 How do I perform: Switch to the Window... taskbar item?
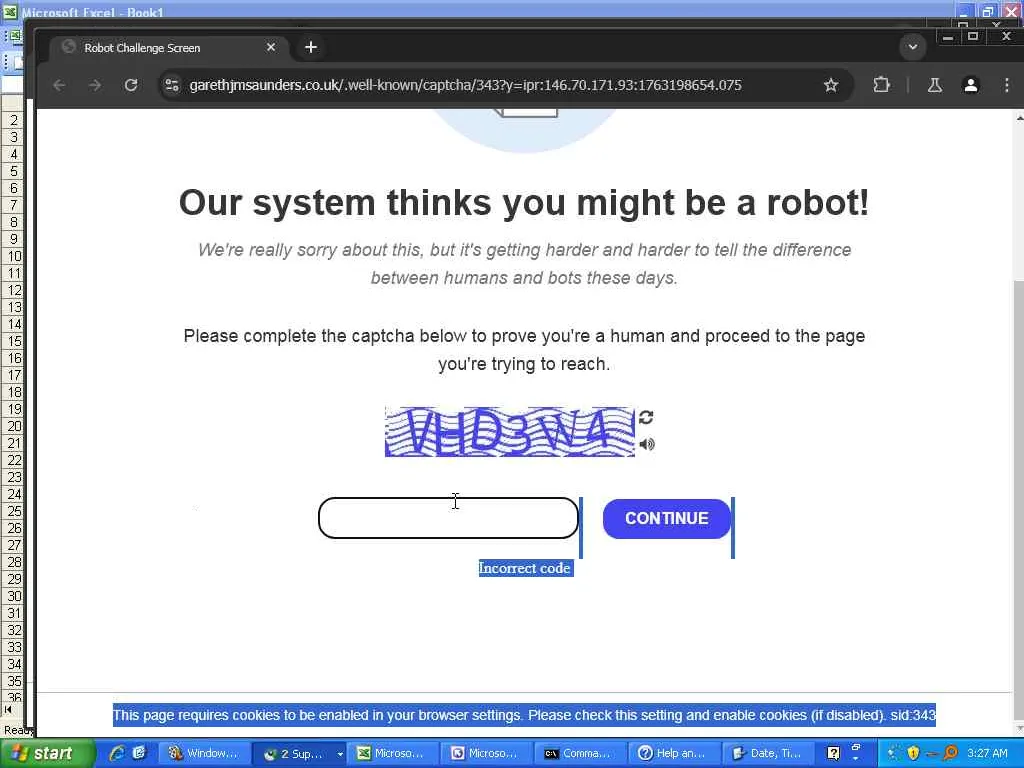click(x=204, y=753)
